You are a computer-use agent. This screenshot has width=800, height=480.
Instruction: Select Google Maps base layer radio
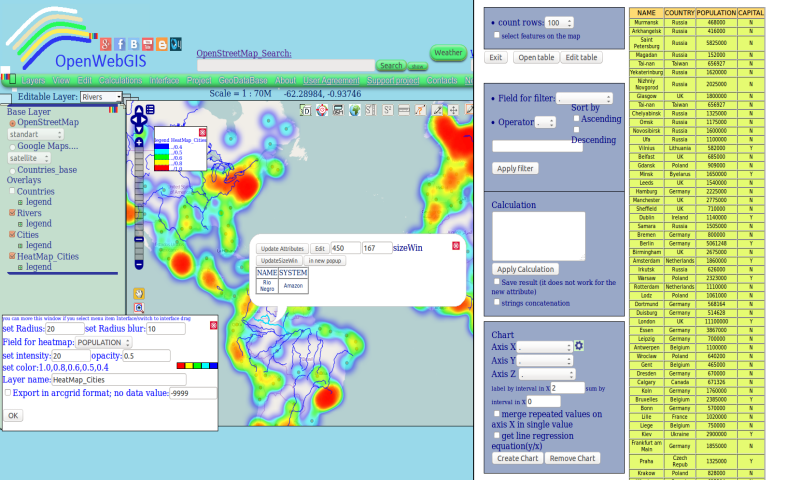[x=13, y=147]
